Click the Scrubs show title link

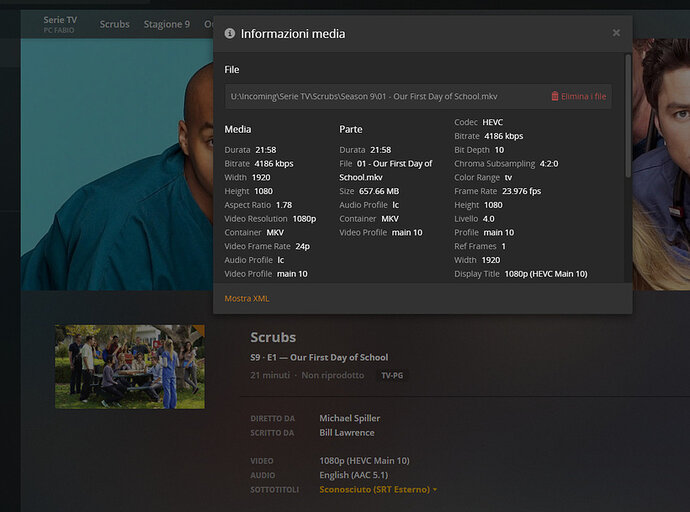(273, 337)
